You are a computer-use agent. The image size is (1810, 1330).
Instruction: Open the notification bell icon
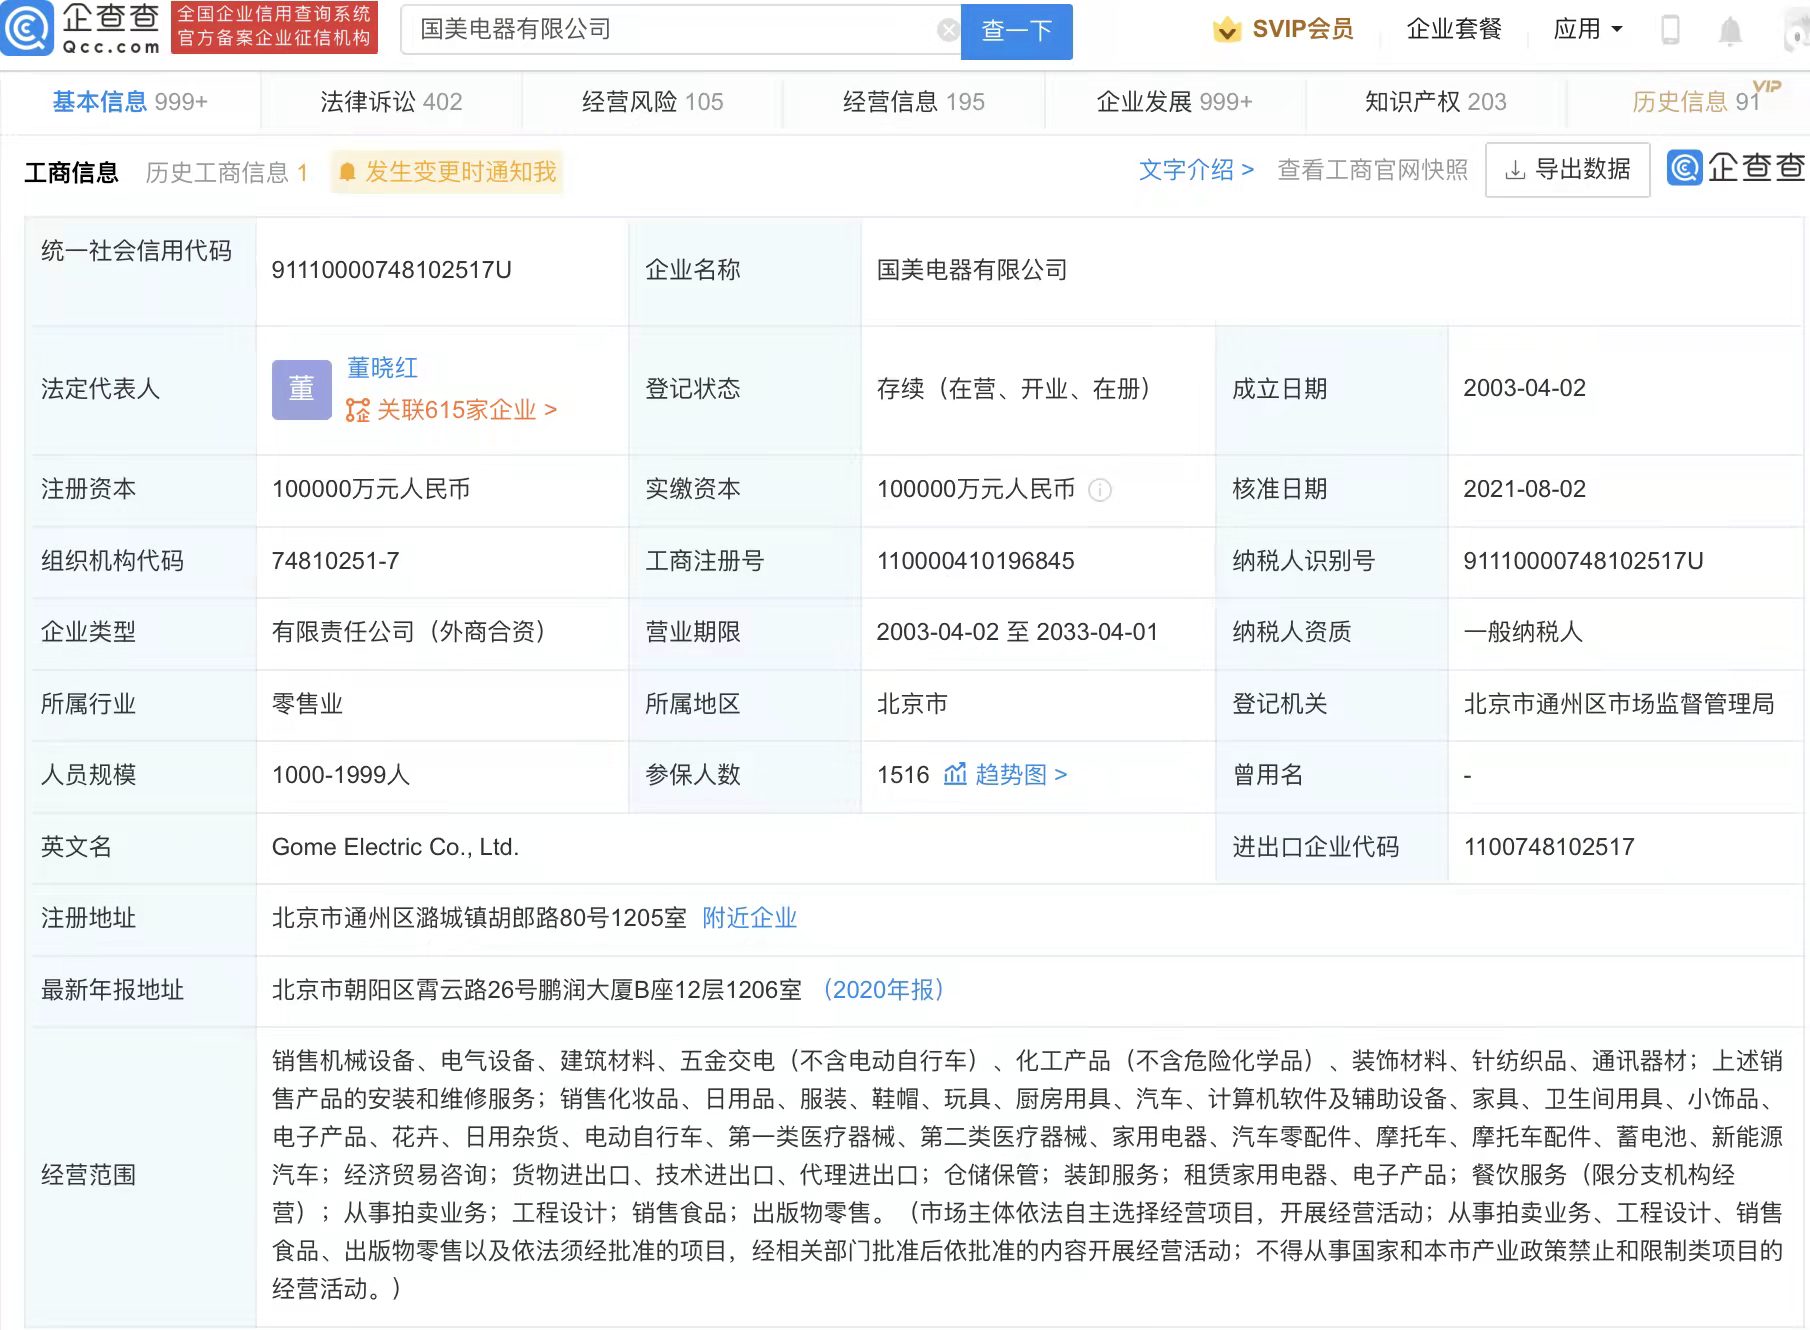click(x=1730, y=31)
